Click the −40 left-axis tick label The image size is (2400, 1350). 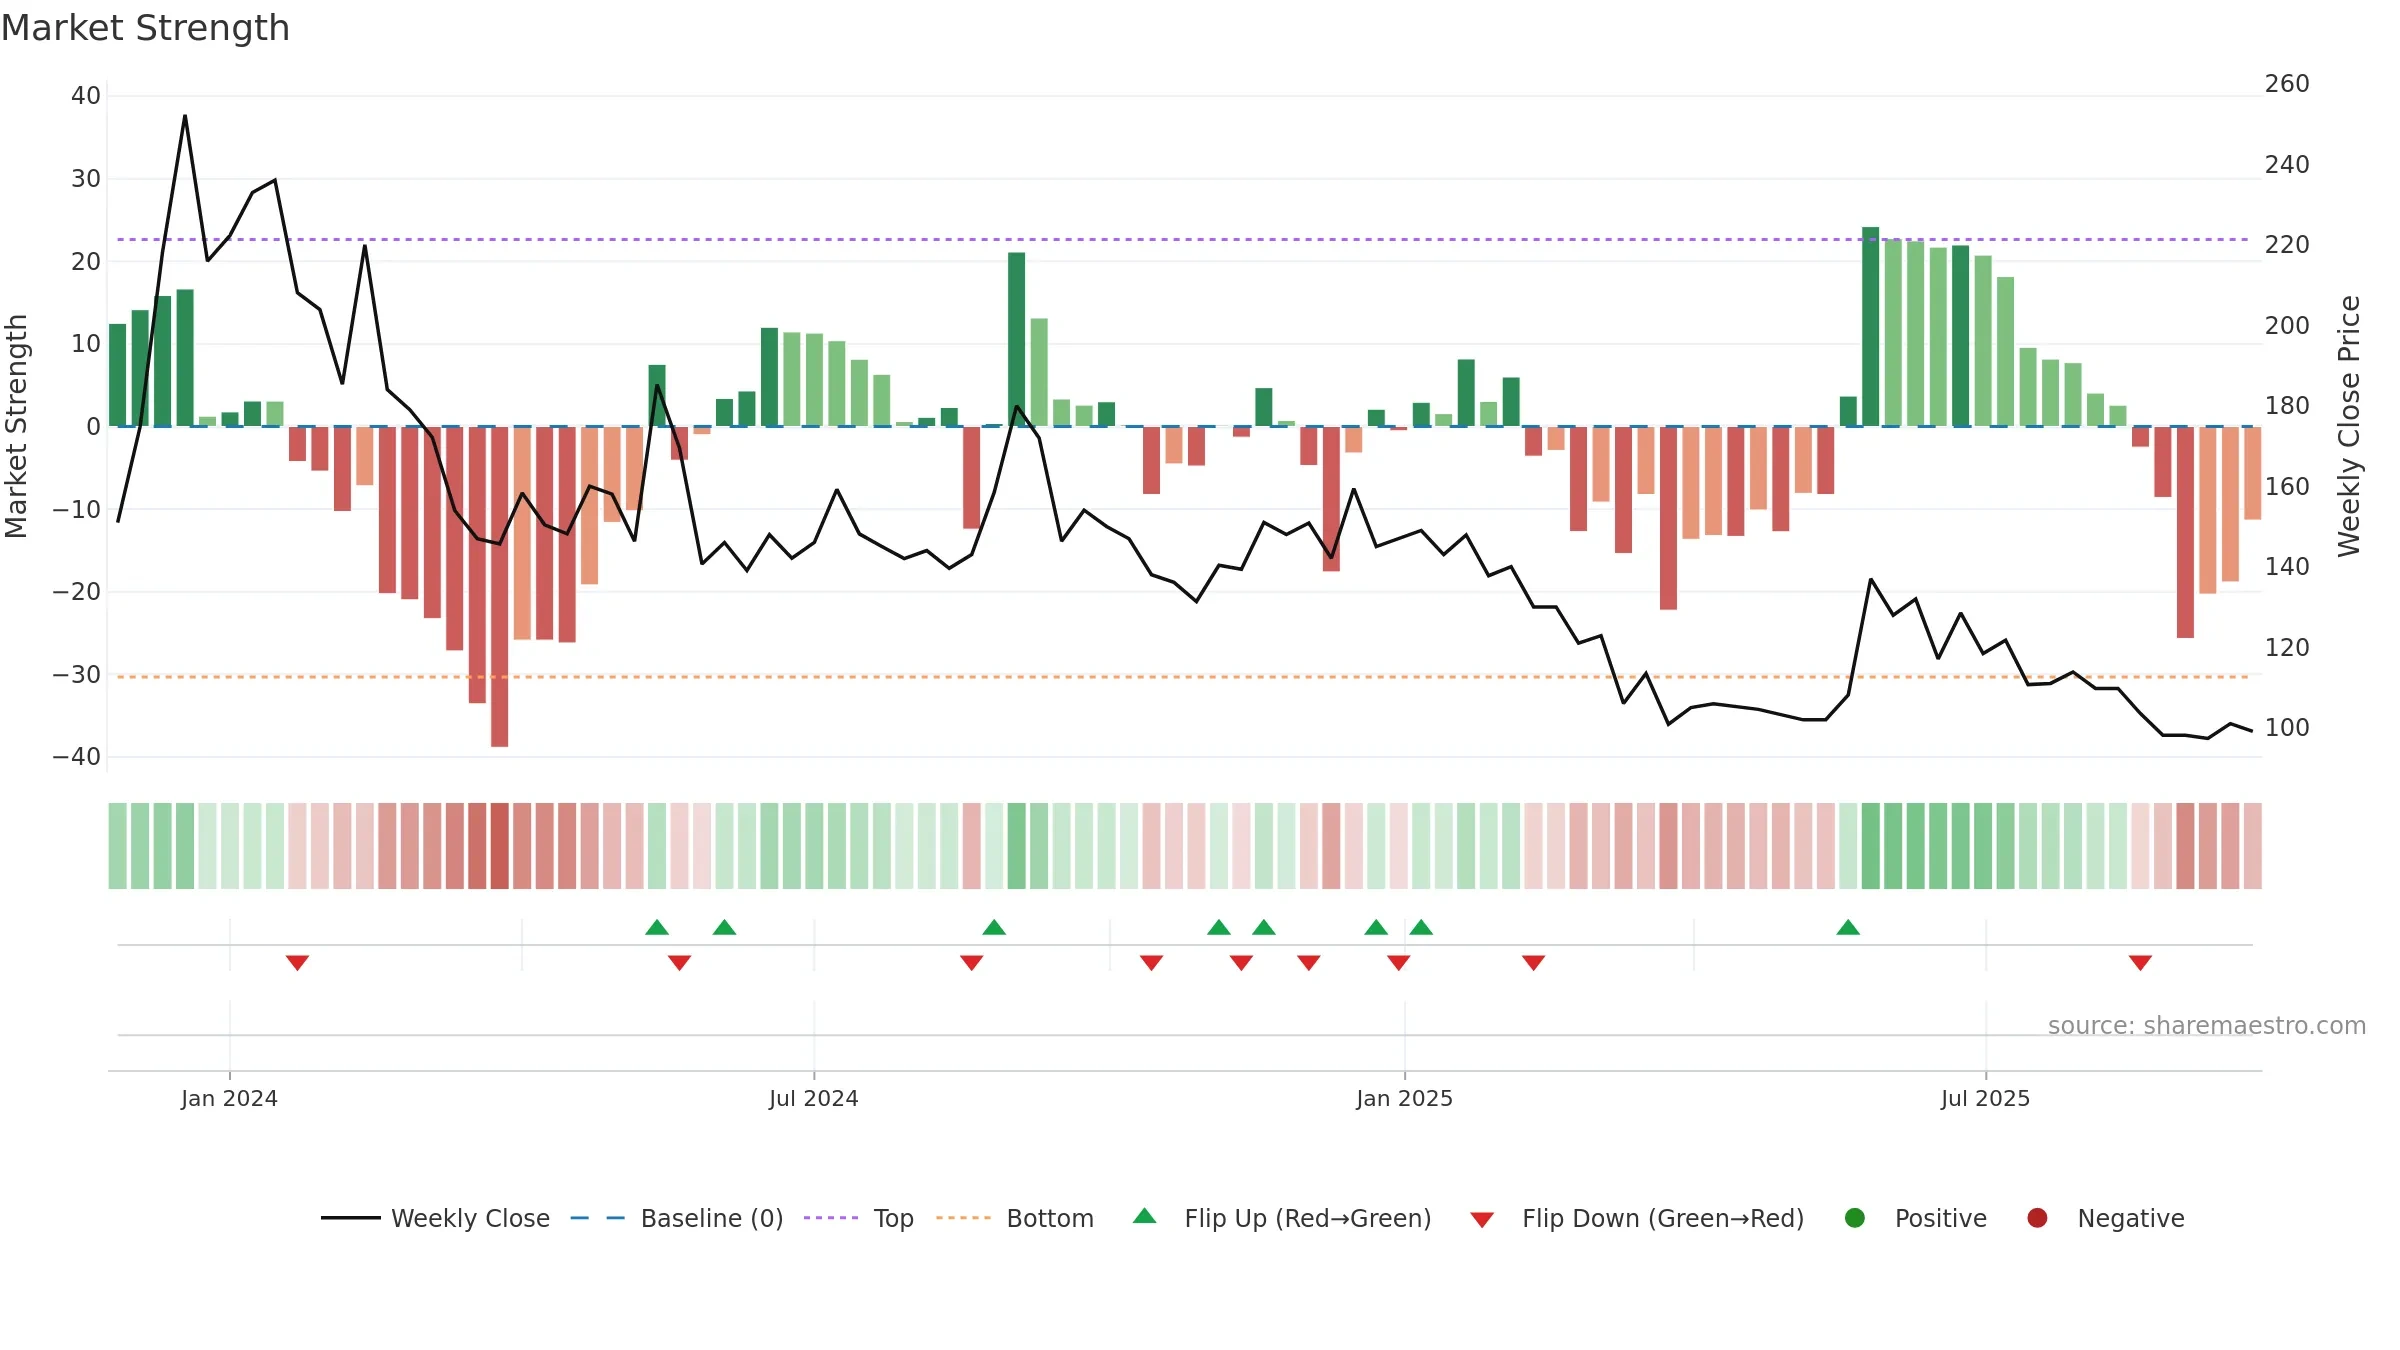(77, 757)
